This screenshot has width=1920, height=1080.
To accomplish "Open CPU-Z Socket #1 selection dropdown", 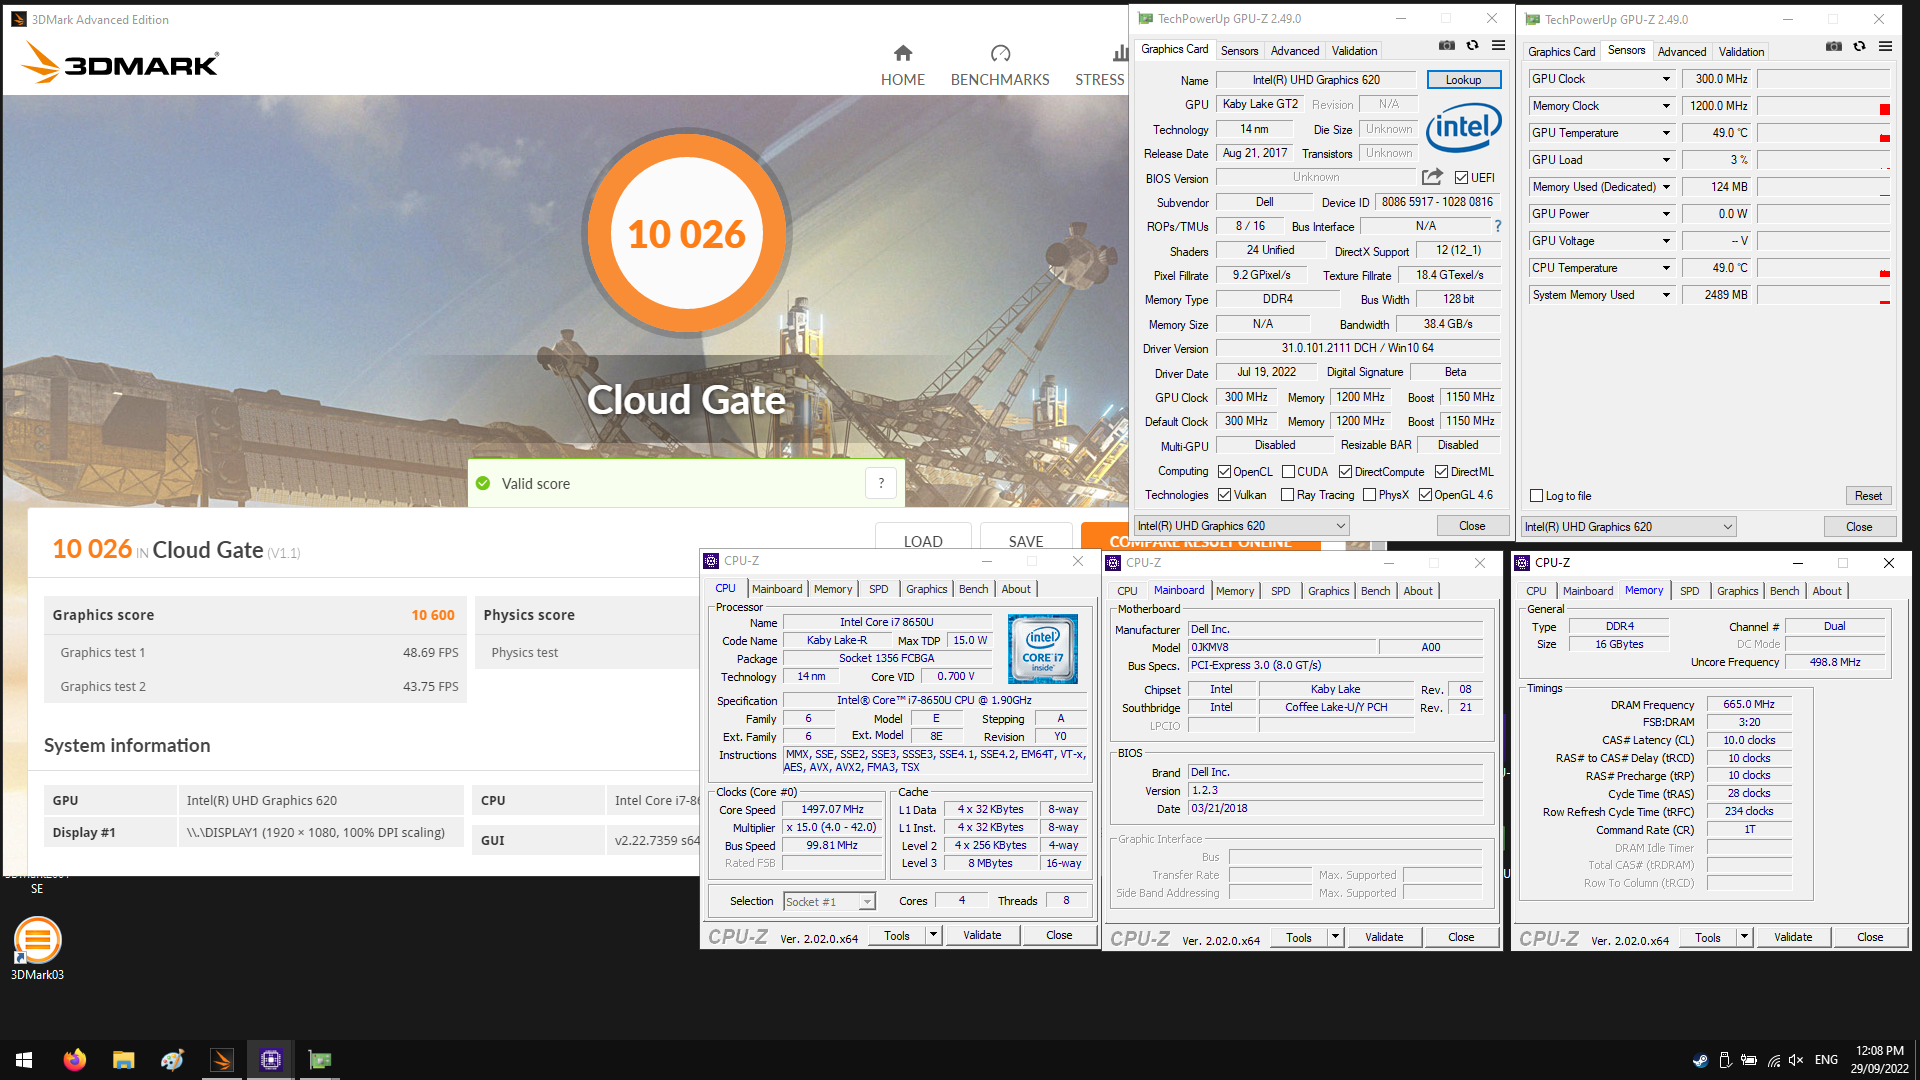I will pyautogui.click(x=829, y=902).
